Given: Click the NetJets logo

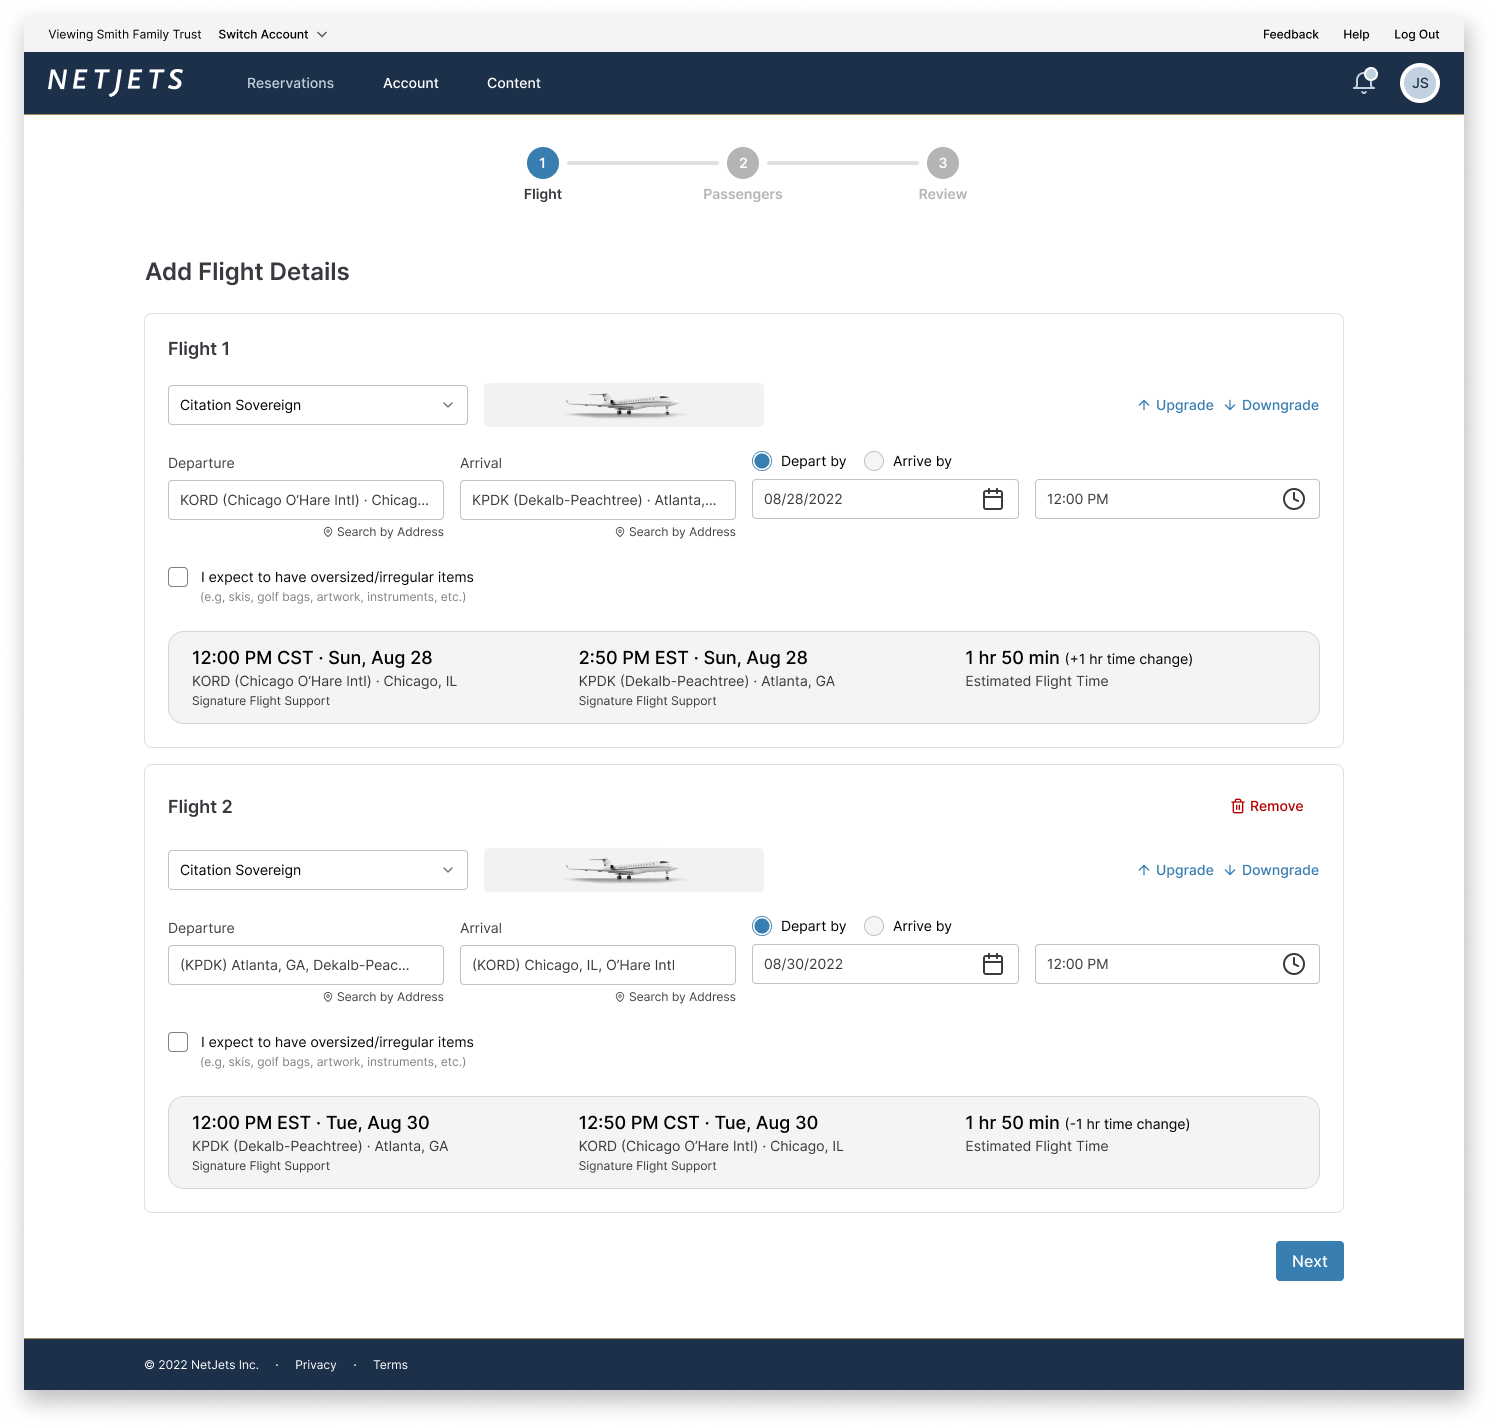Looking at the screenshot, I should coord(116,81).
